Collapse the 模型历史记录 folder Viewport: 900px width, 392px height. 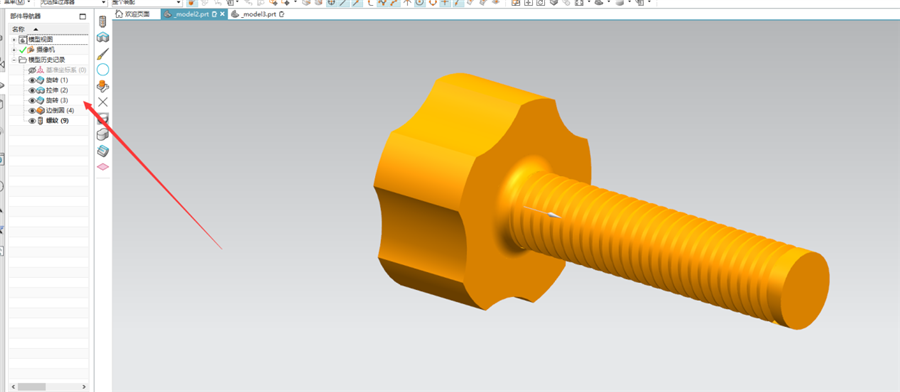point(14,60)
